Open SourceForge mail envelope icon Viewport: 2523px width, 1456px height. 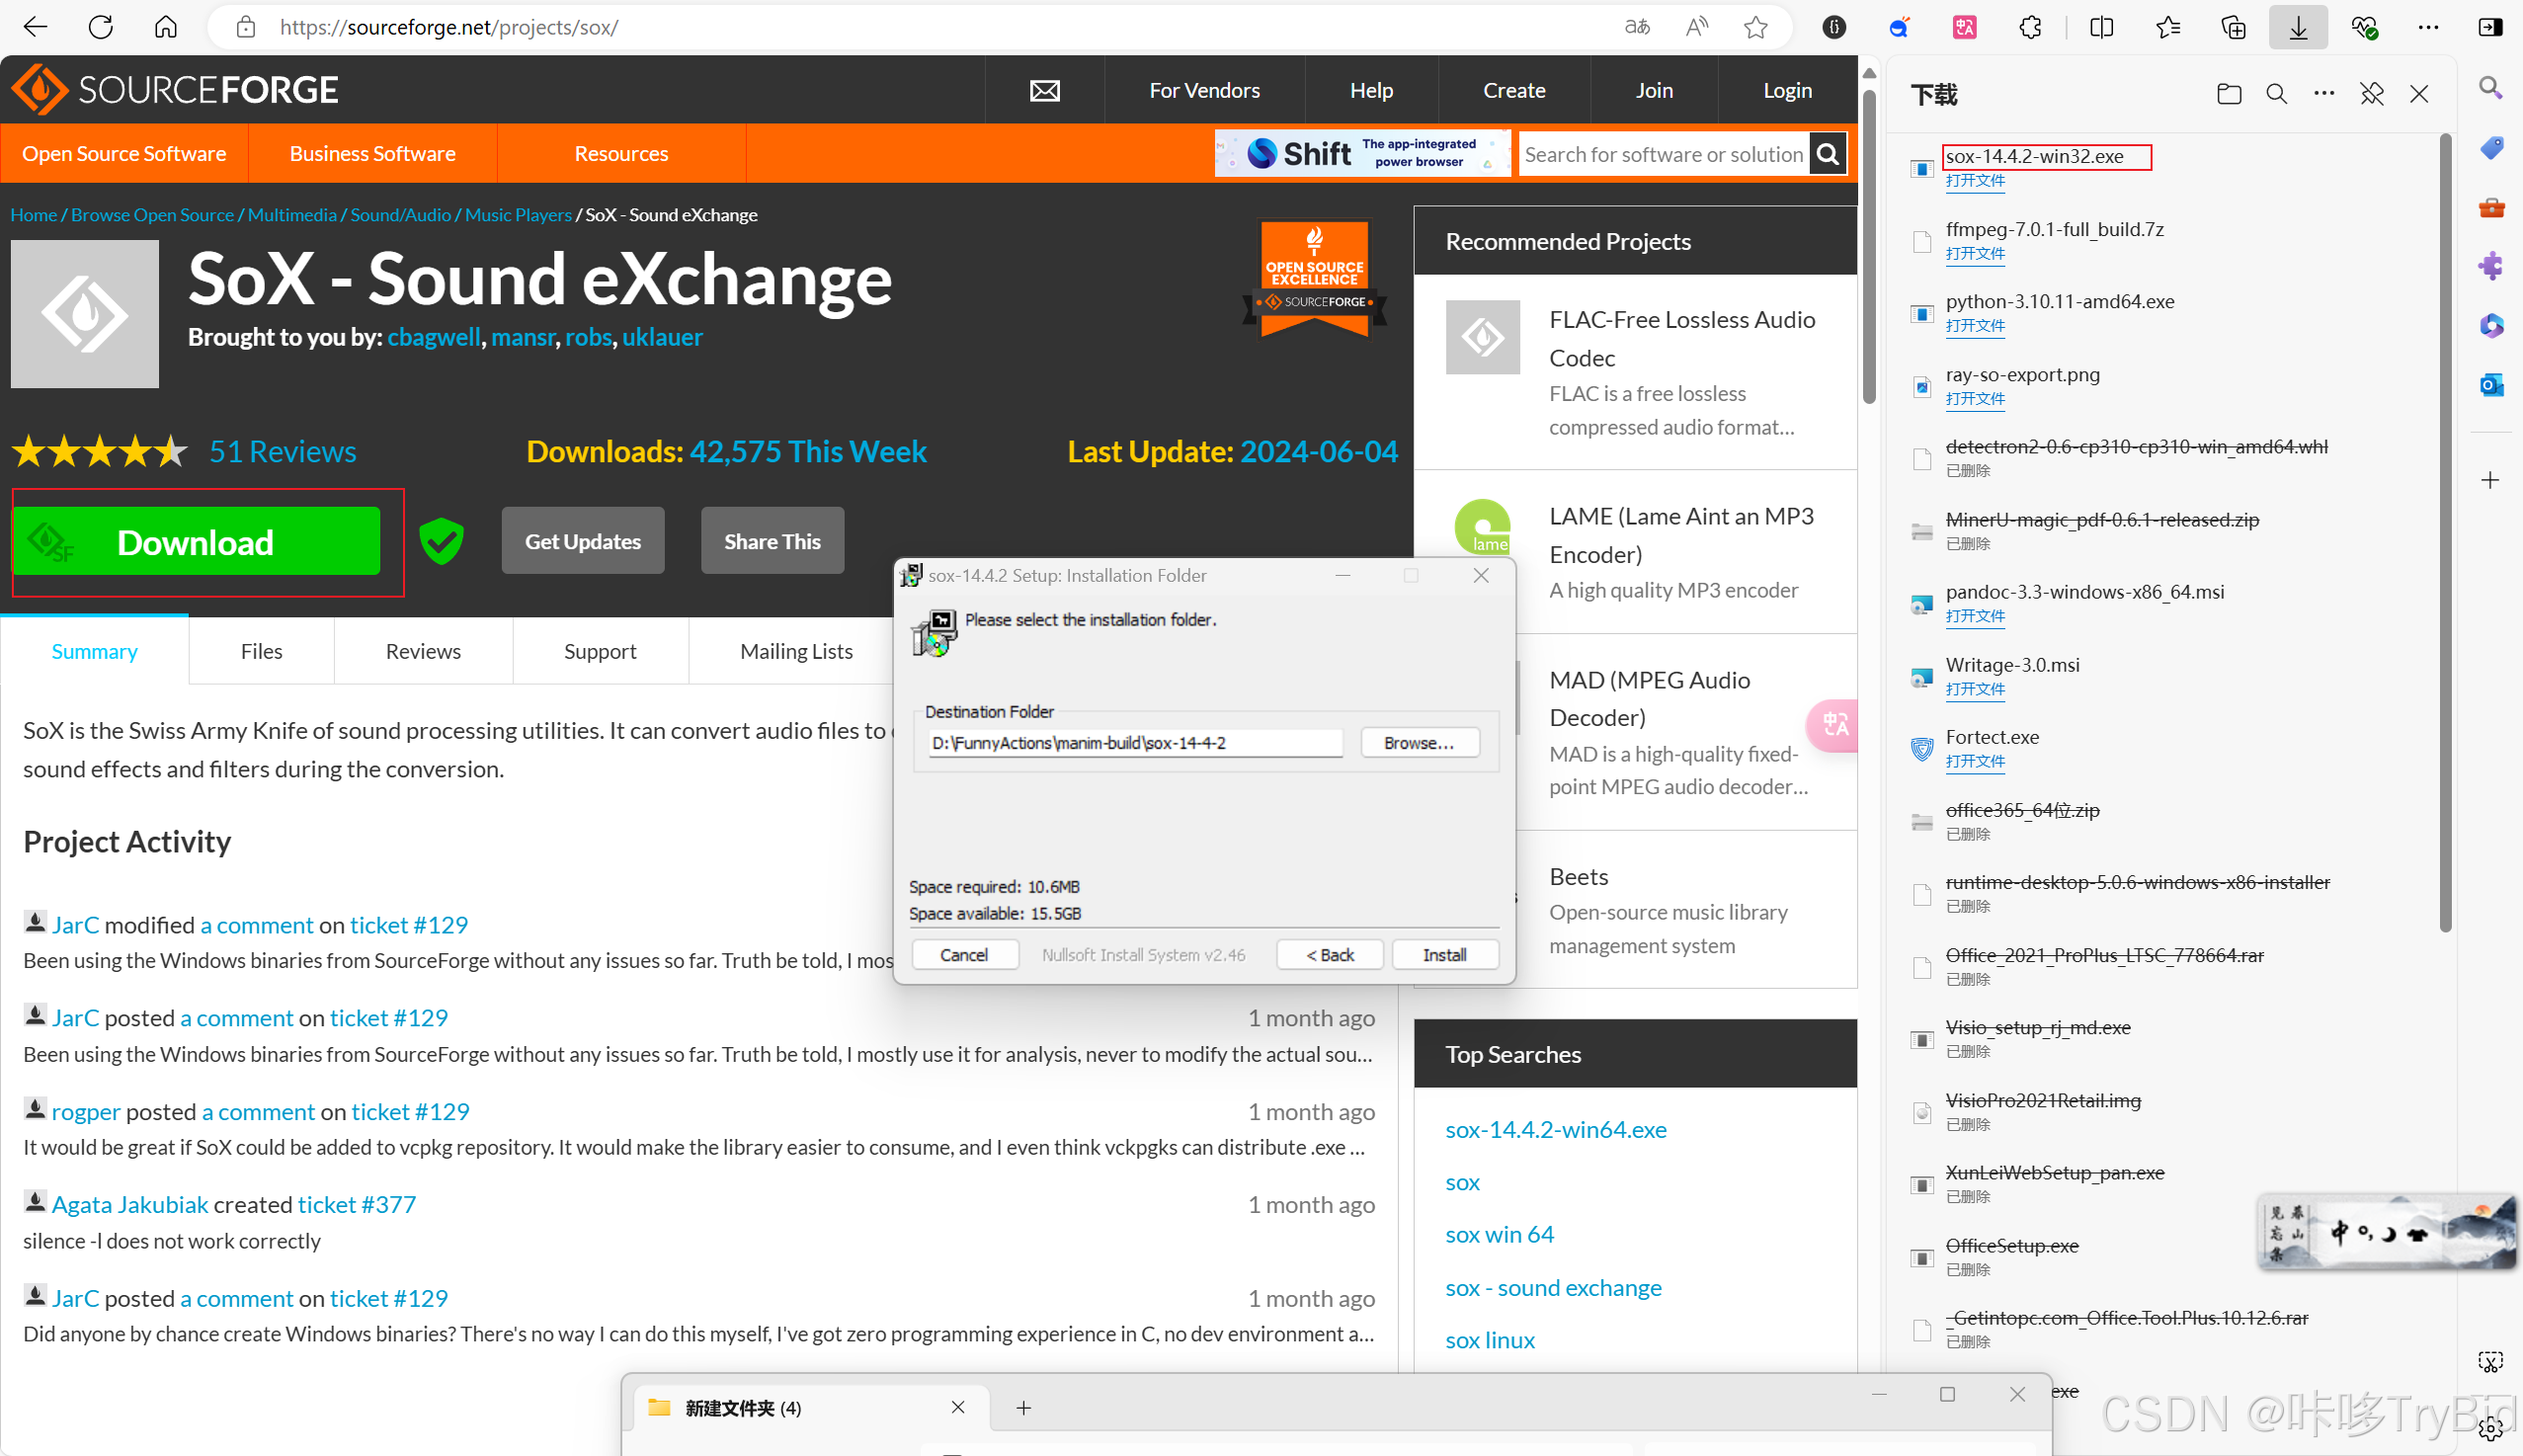pyautogui.click(x=1045, y=91)
